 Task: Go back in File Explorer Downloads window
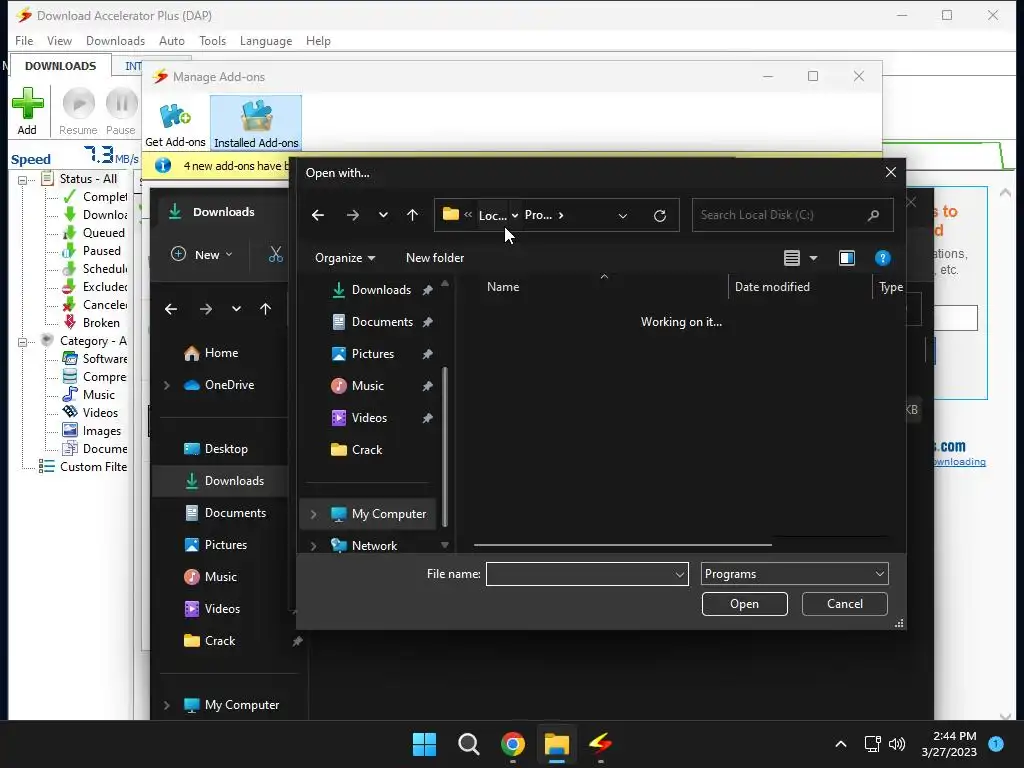(x=171, y=309)
